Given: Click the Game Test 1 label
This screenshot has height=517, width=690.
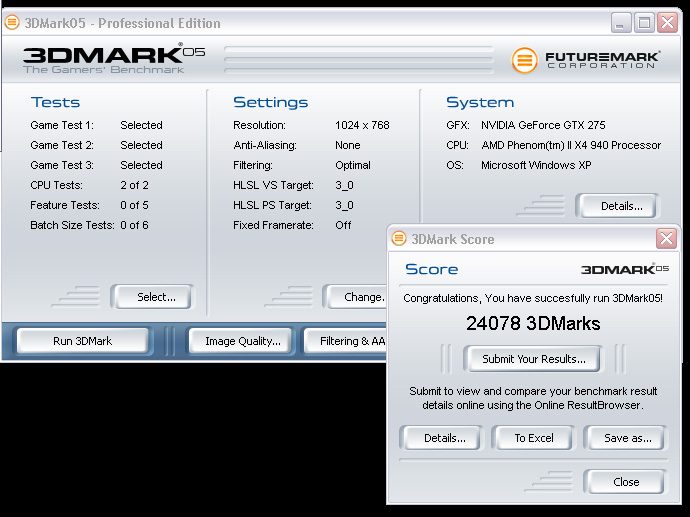Looking at the screenshot, I should point(62,125).
